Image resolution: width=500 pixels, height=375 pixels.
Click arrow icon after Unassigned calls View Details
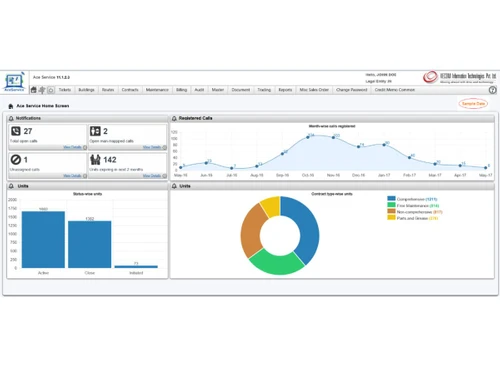(85, 176)
